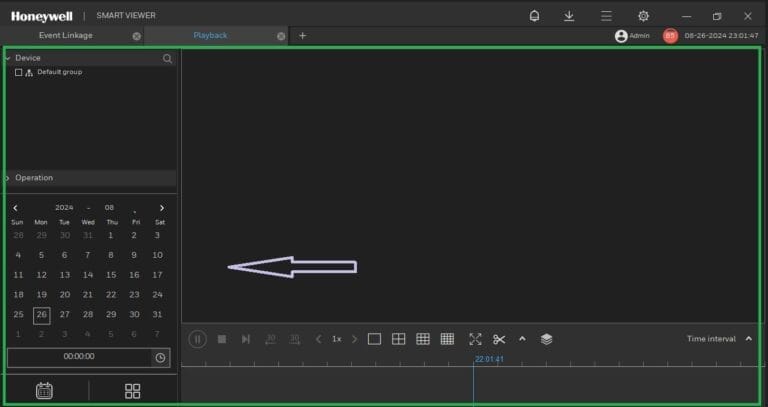Click the red alarm count badge

(x=670, y=36)
